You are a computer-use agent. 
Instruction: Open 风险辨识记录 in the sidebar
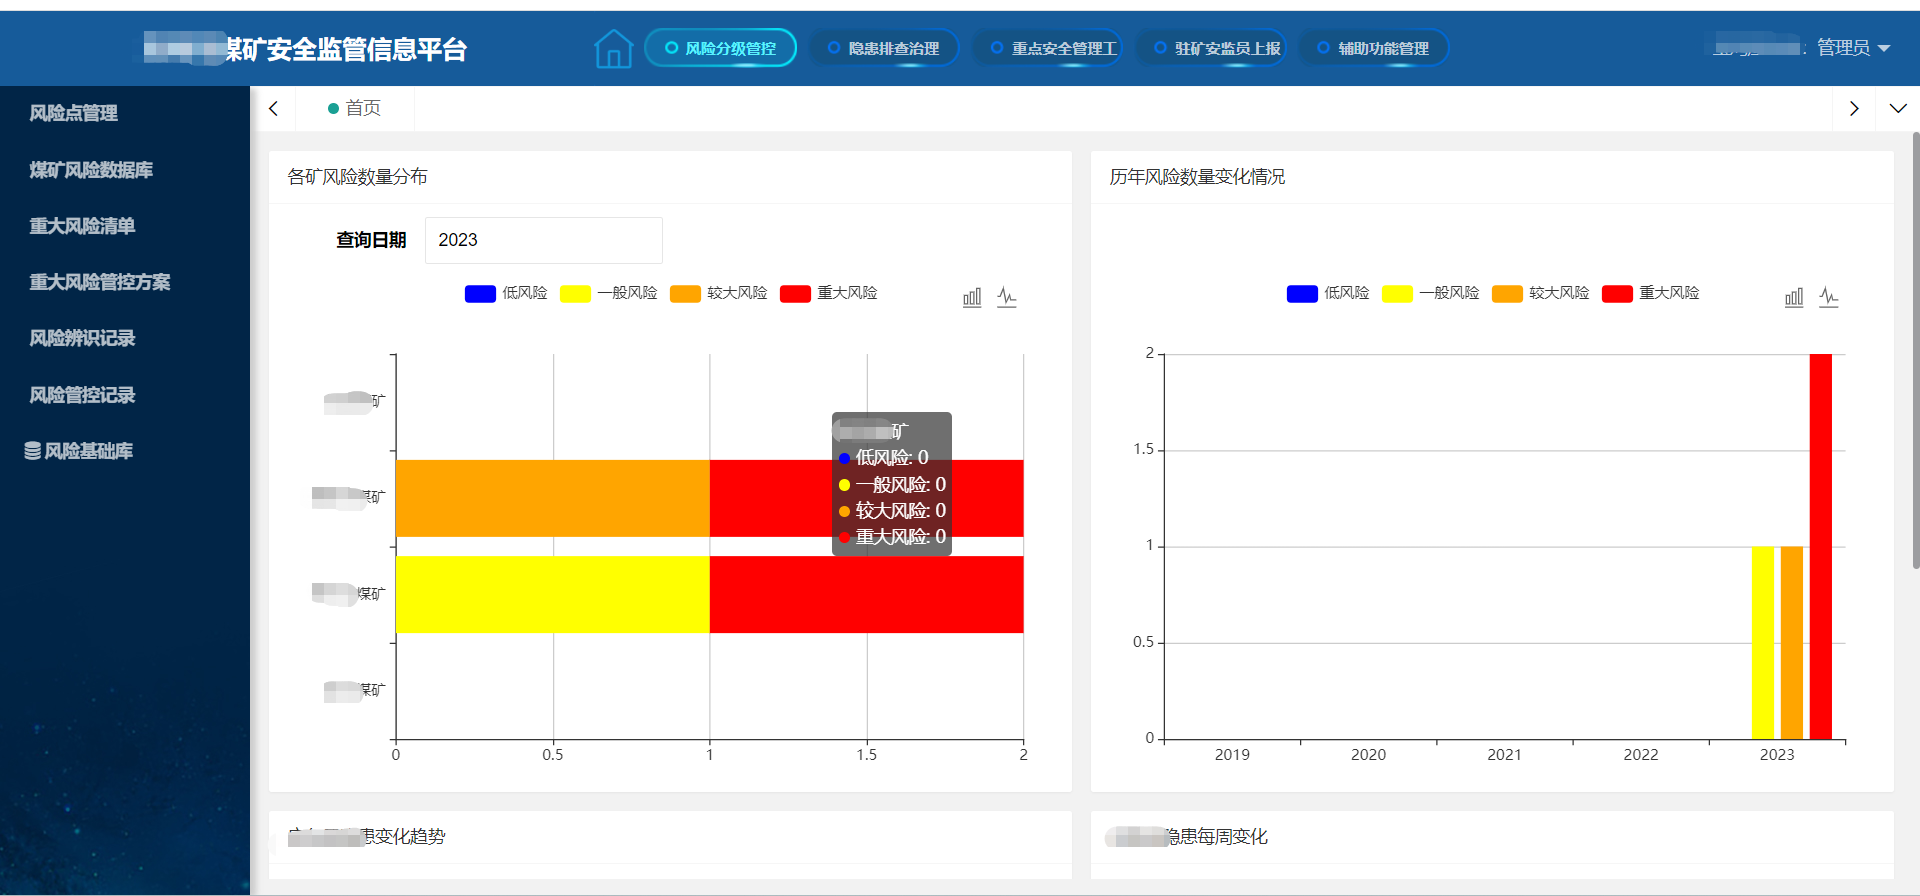pyautogui.click(x=82, y=338)
